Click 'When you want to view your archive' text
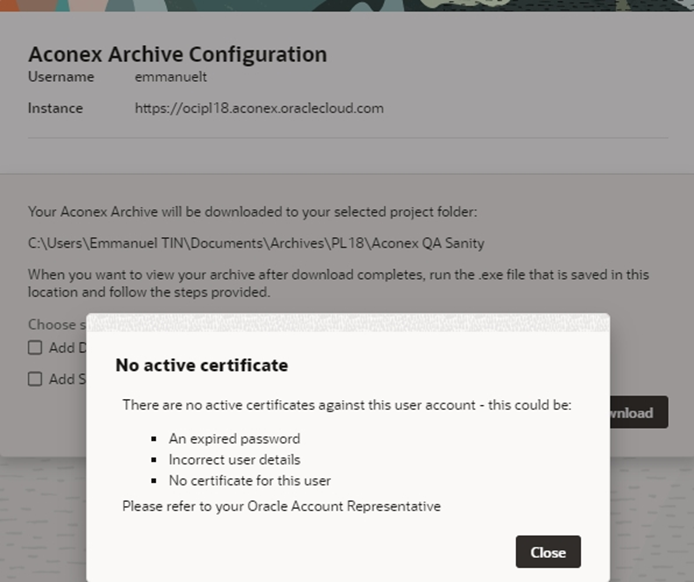 pos(339,283)
